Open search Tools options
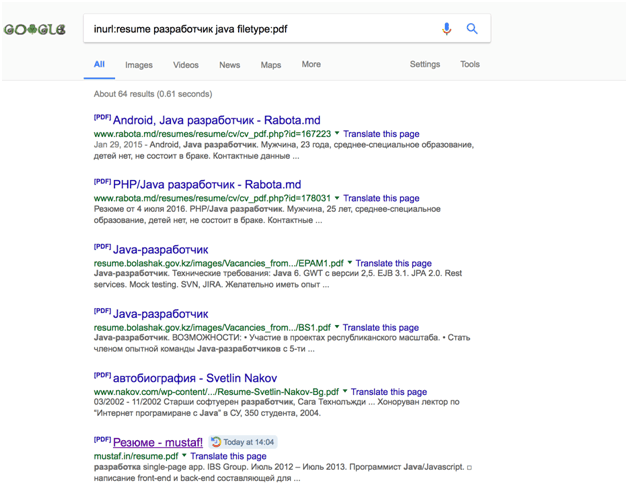Image resolution: width=628 pixels, height=491 pixels. click(470, 65)
